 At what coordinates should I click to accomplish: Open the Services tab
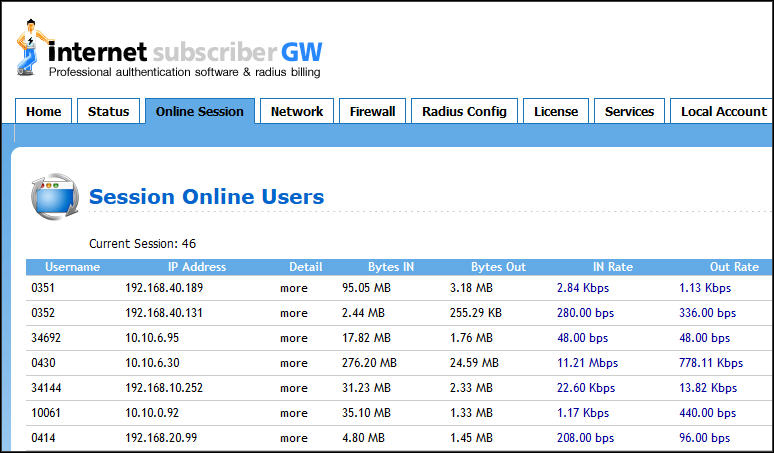[629, 112]
